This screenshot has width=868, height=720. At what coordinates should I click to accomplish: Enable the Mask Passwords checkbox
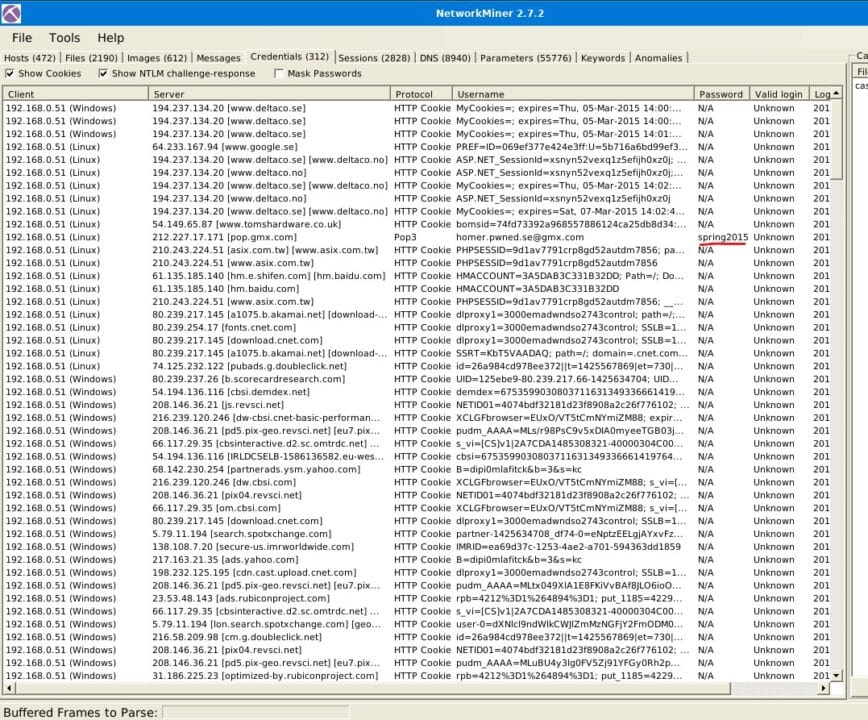[x=277, y=73]
